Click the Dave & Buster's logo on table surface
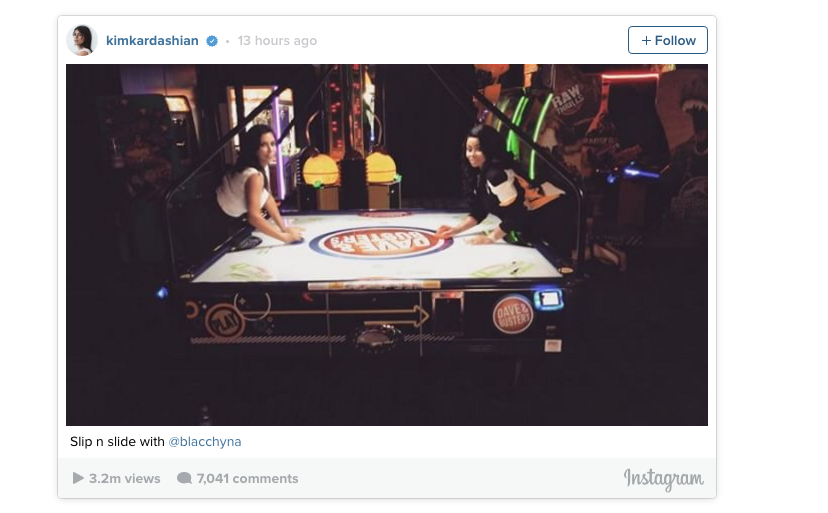The image size is (828, 513). pyautogui.click(x=382, y=244)
